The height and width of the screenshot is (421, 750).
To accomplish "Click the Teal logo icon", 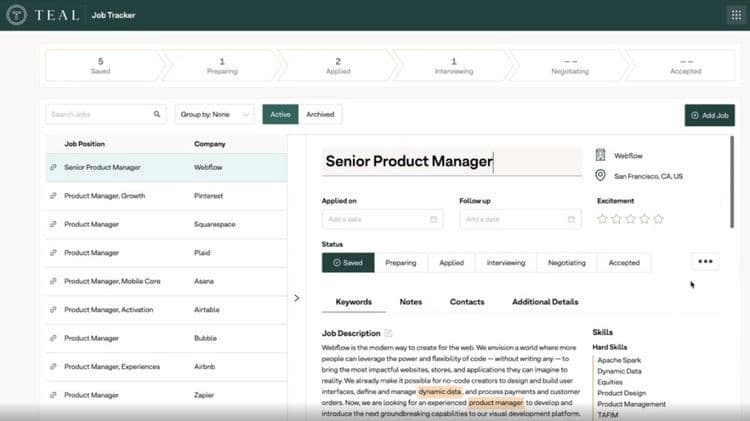I will tap(17, 15).
